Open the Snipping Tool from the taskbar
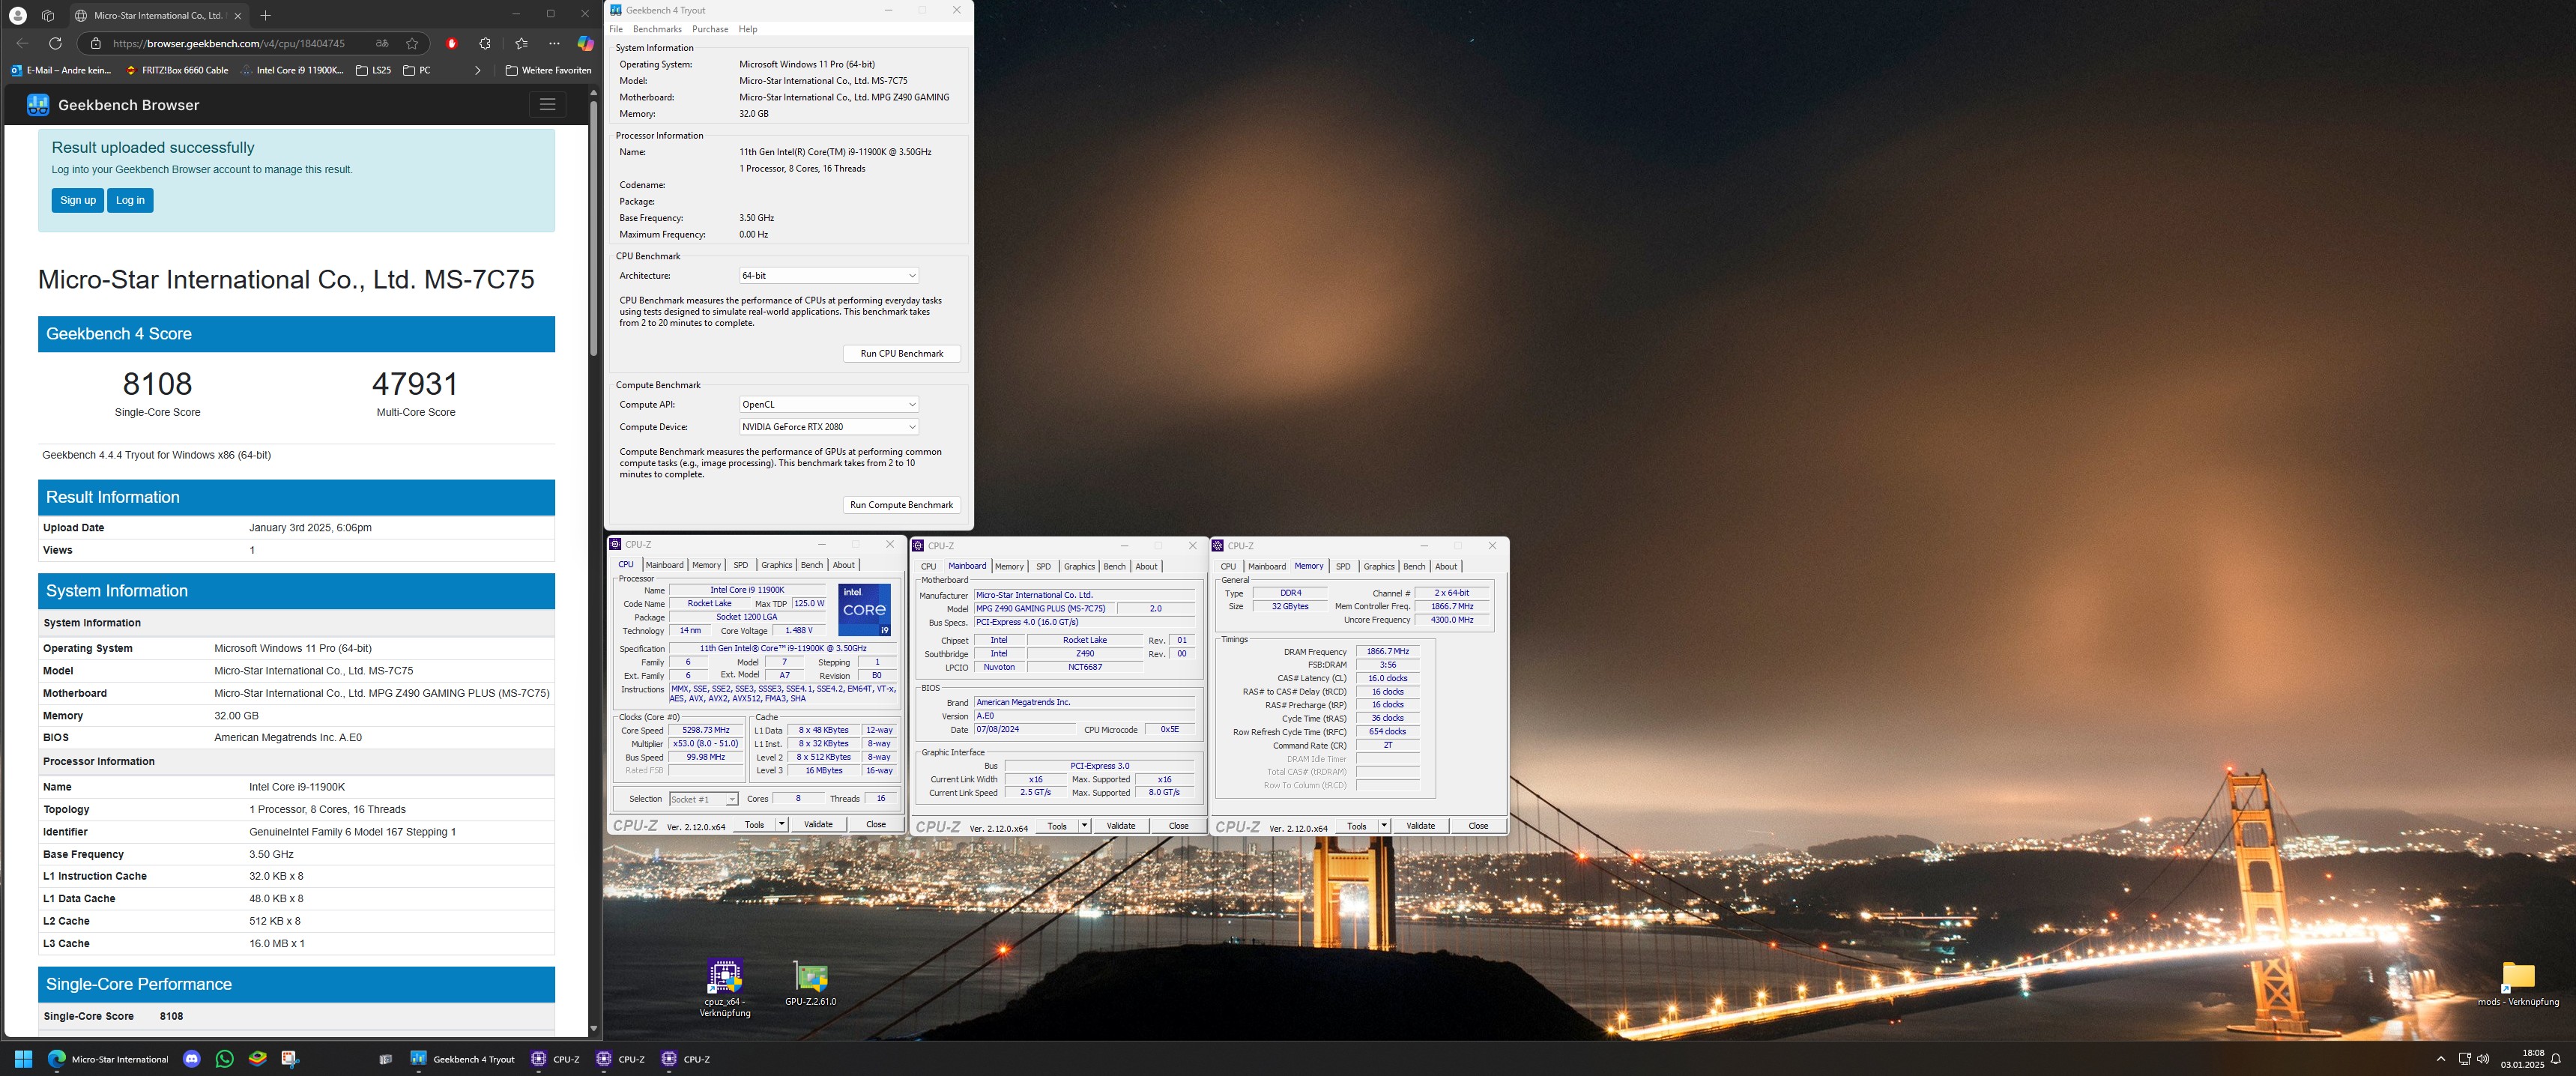This screenshot has width=2576, height=1076. coord(290,1058)
